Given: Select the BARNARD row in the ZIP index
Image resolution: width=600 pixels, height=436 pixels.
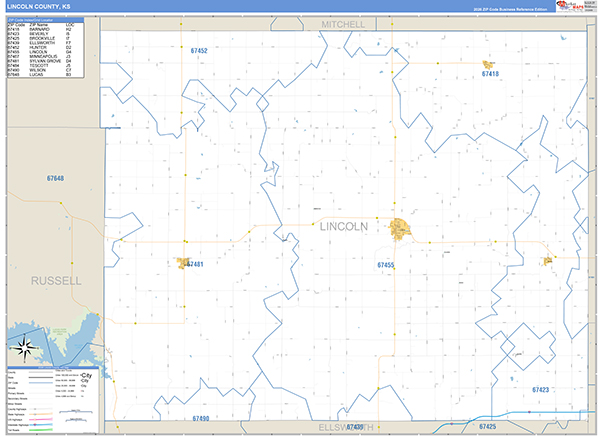Looking at the screenshot, I should 40,29.
